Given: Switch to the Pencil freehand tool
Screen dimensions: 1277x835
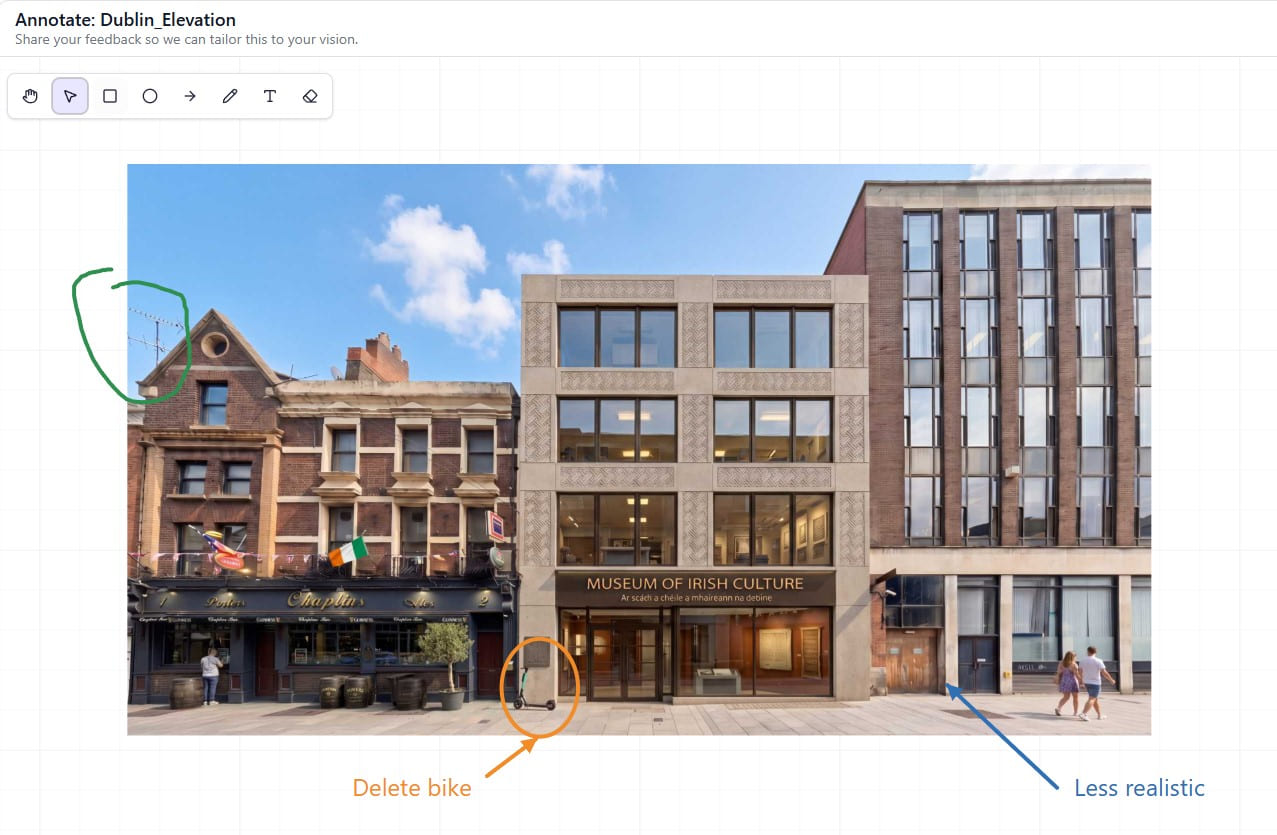Looking at the screenshot, I should 230,96.
